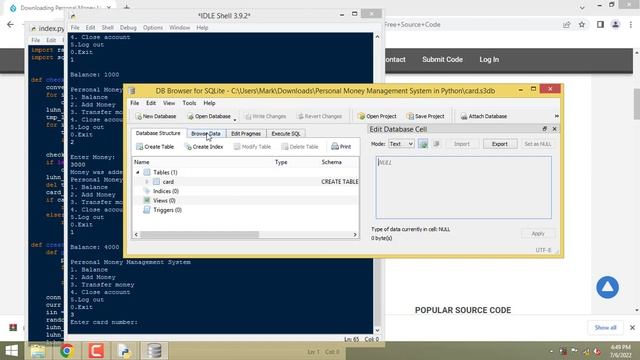
Task: Open the Help menu in DB Browser
Action: 209,103
